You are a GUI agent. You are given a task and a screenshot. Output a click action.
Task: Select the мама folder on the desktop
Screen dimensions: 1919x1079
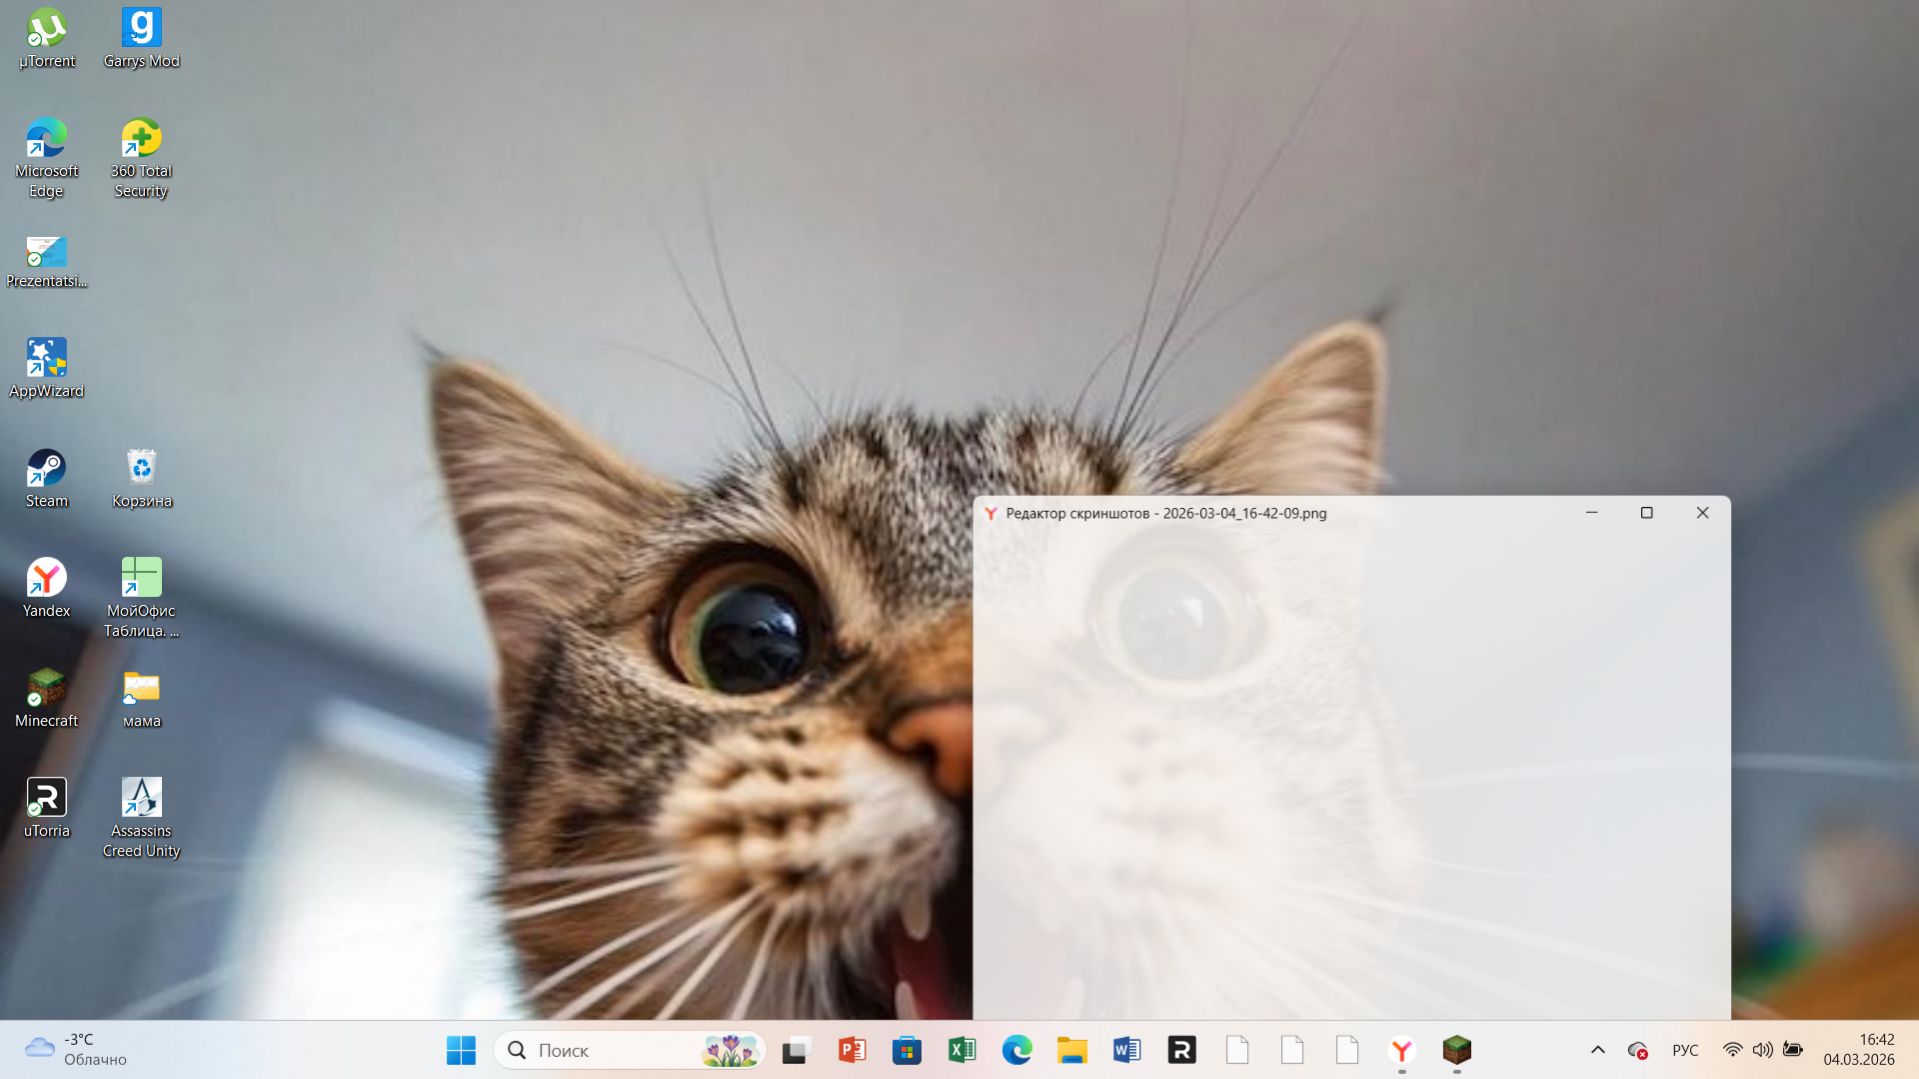[x=141, y=699]
